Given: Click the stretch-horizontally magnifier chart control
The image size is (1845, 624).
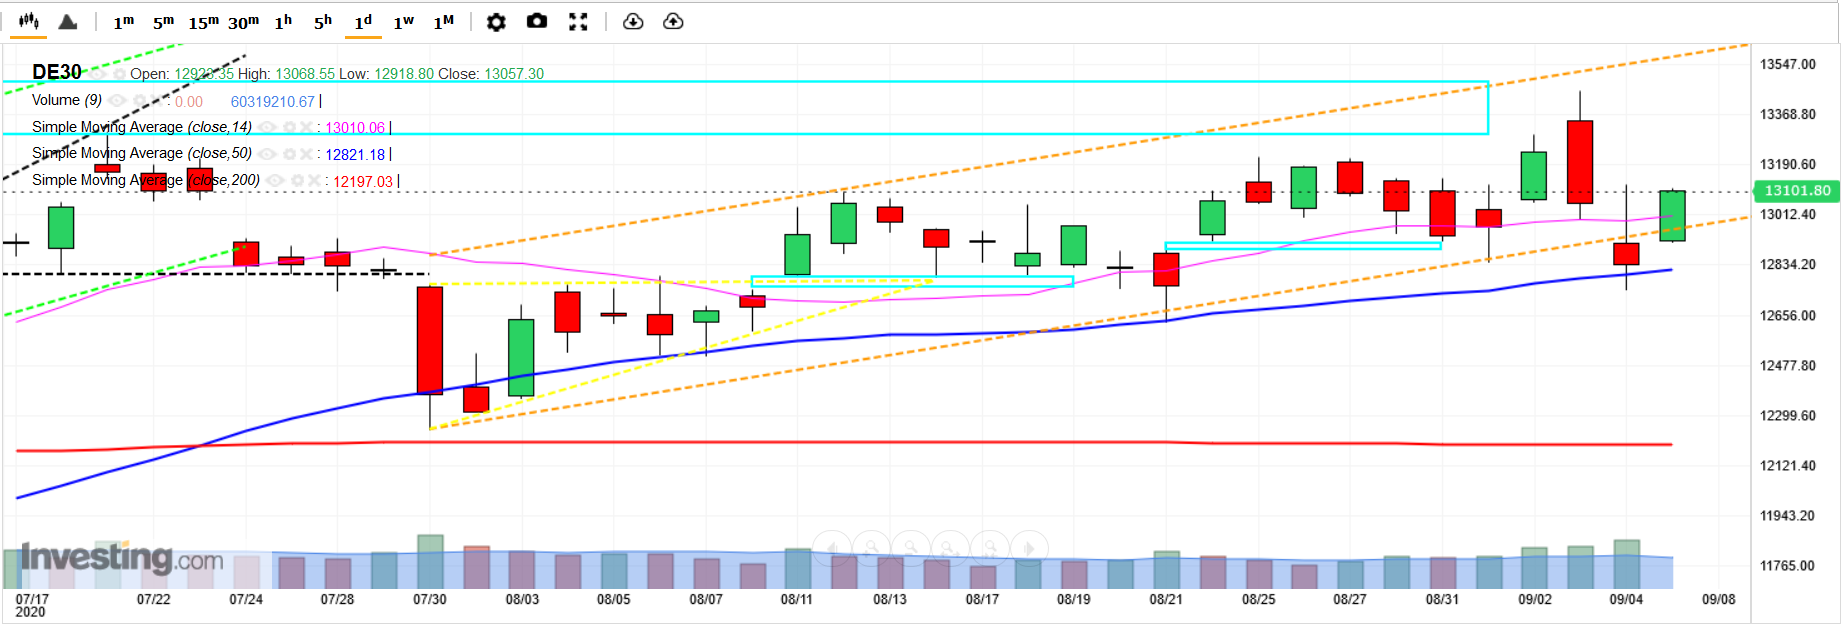Looking at the screenshot, I should coord(950,548).
